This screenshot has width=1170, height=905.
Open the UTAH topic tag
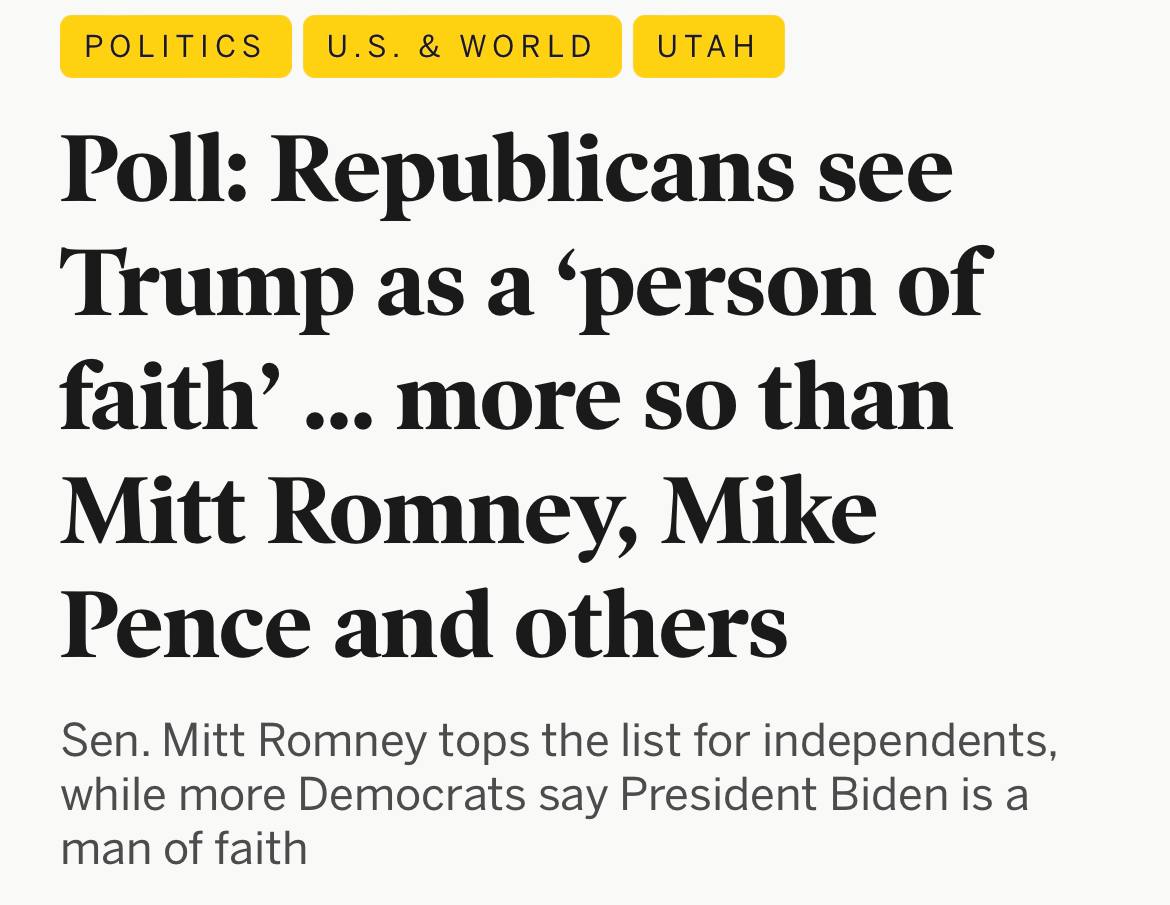click(x=708, y=47)
